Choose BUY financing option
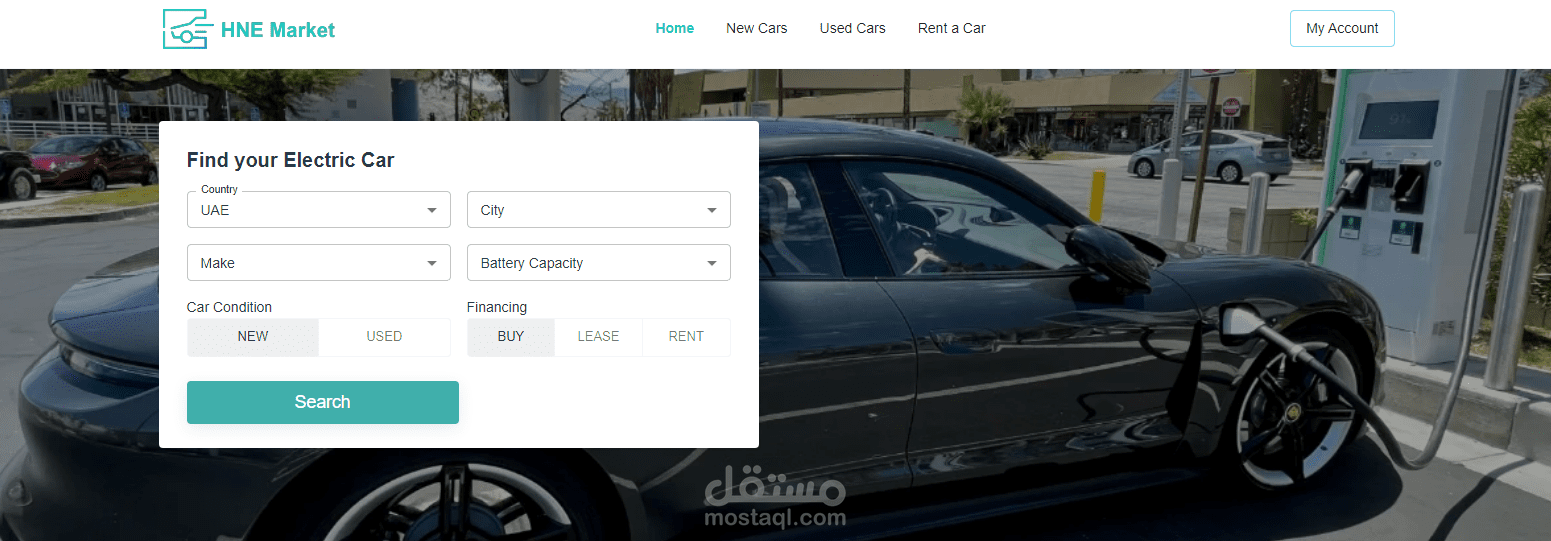 [x=511, y=337]
